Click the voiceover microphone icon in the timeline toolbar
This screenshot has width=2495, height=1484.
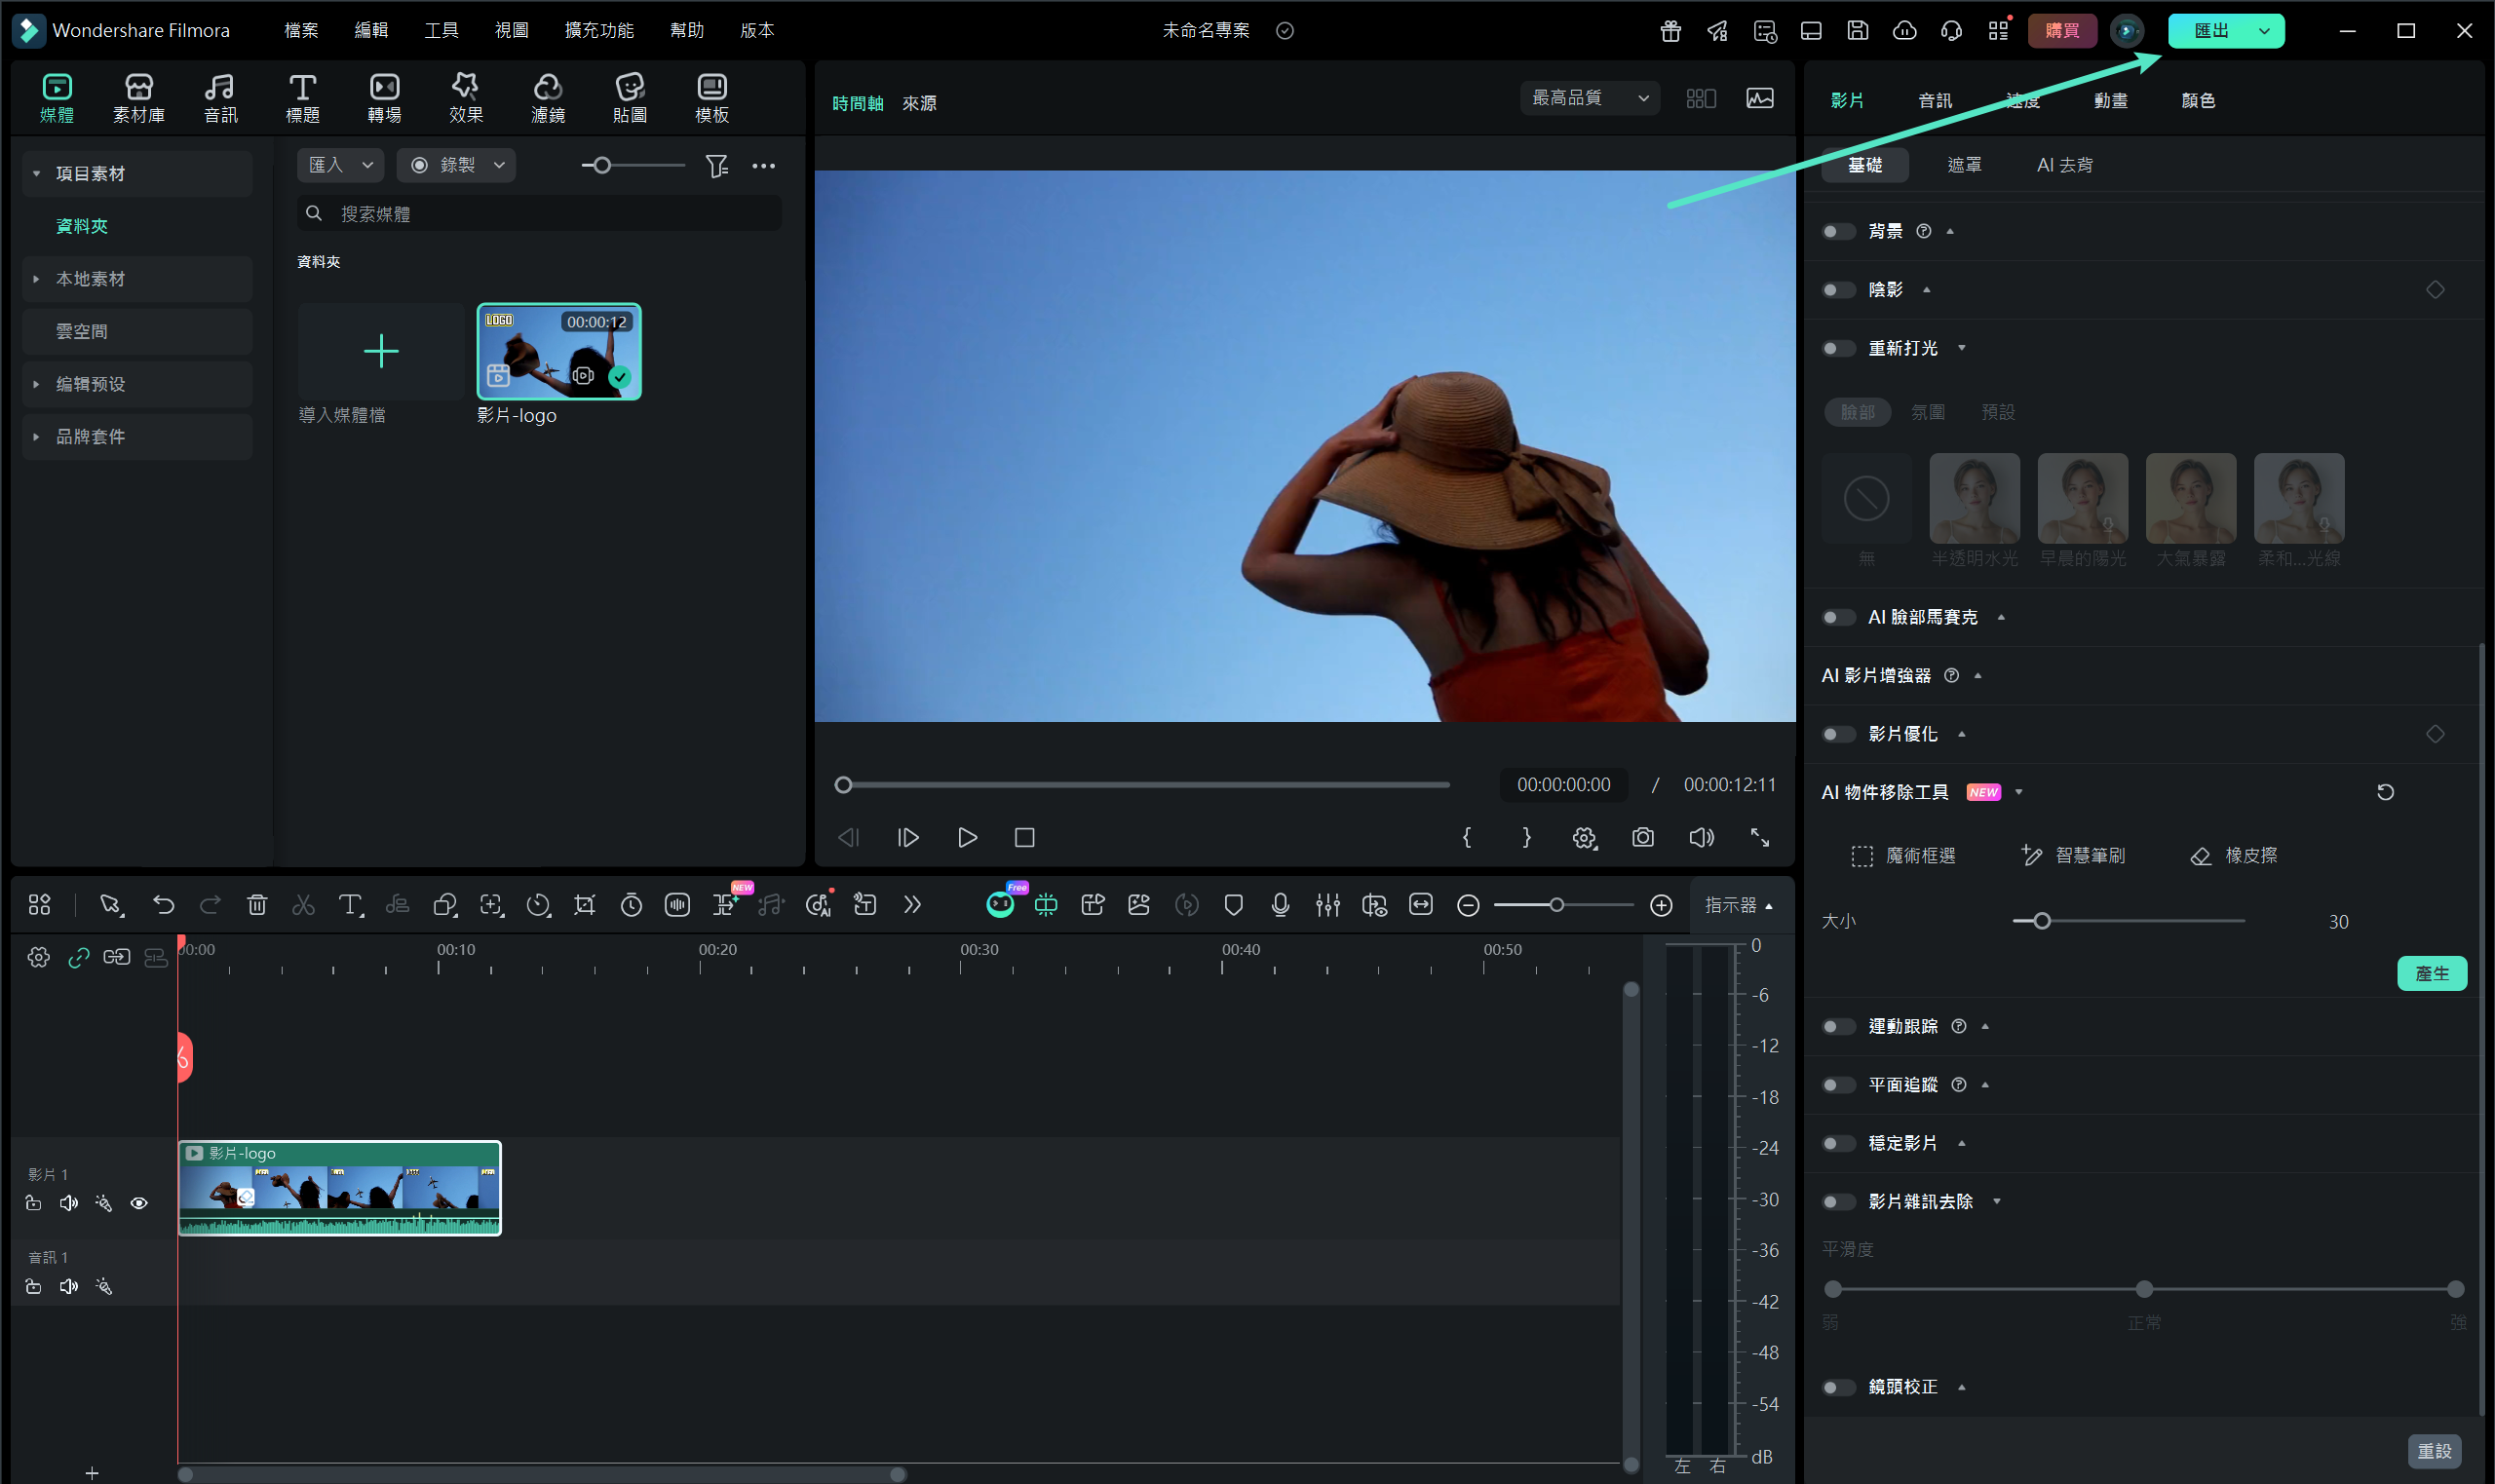(x=1280, y=905)
